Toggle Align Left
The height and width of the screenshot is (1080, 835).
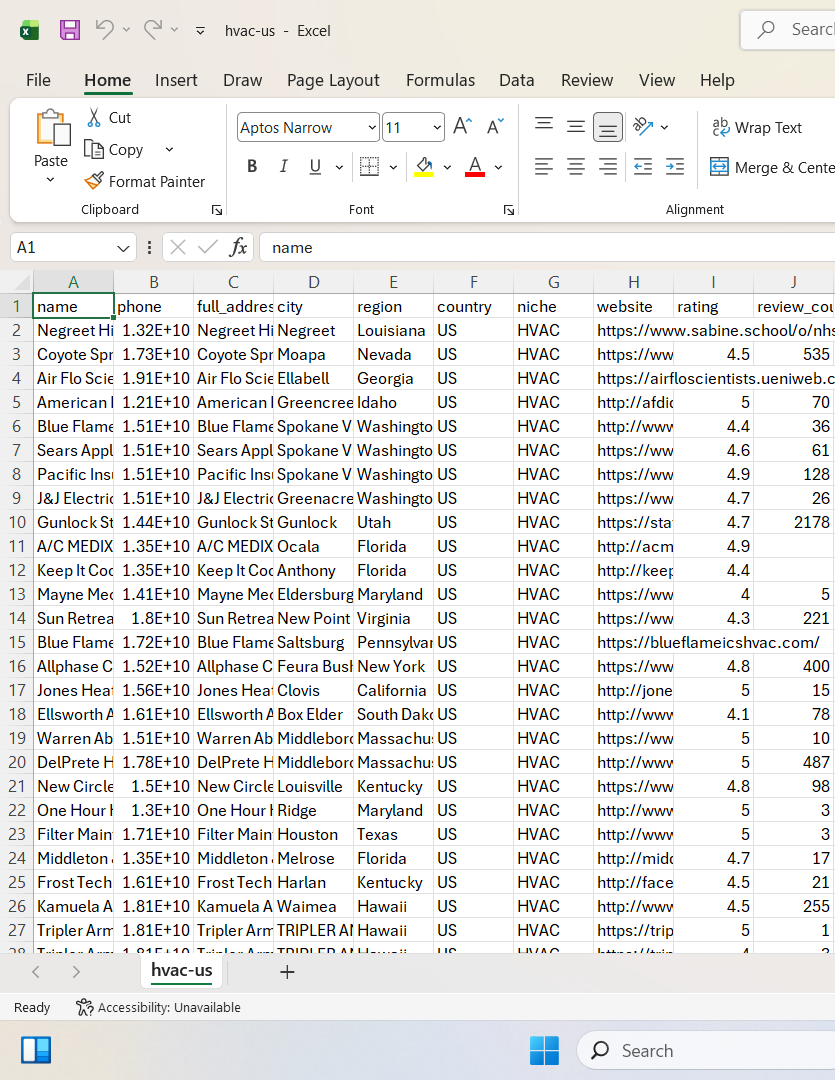coord(544,166)
